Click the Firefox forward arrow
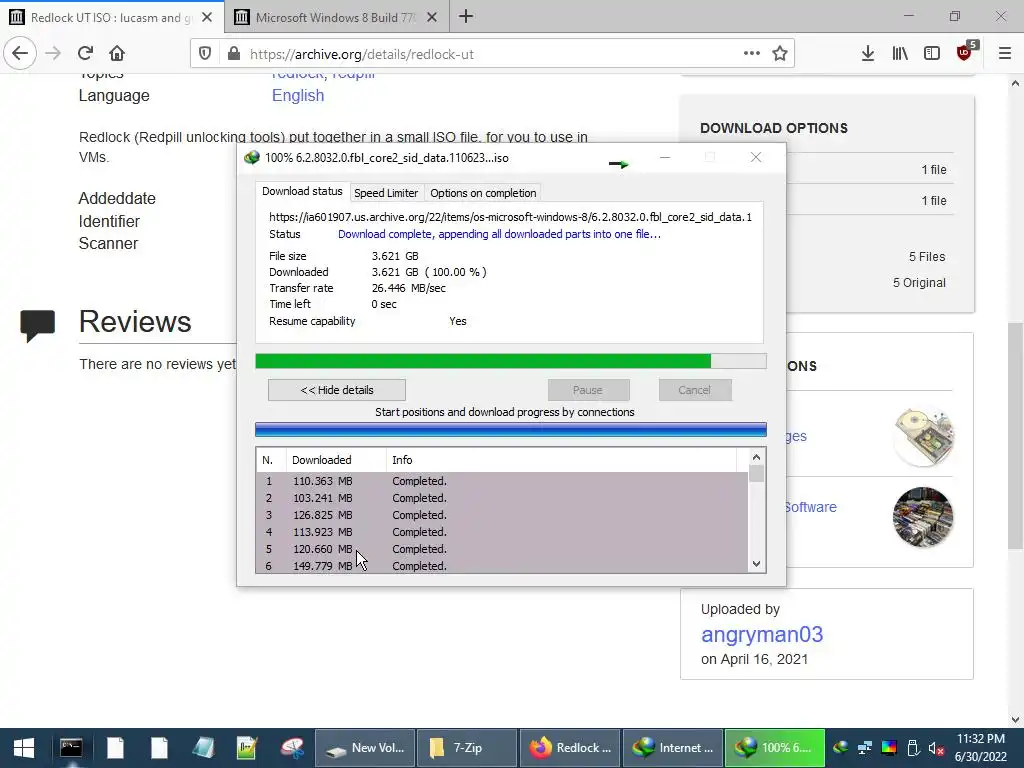Image resolution: width=1024 pixels, height=768 pixels. [x=53, y=54]
